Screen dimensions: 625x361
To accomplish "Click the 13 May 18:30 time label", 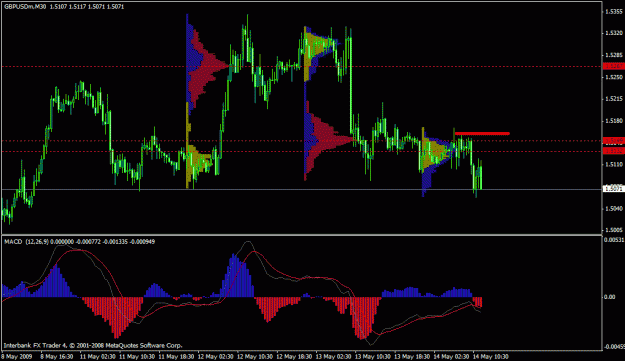I will (412, 356).
